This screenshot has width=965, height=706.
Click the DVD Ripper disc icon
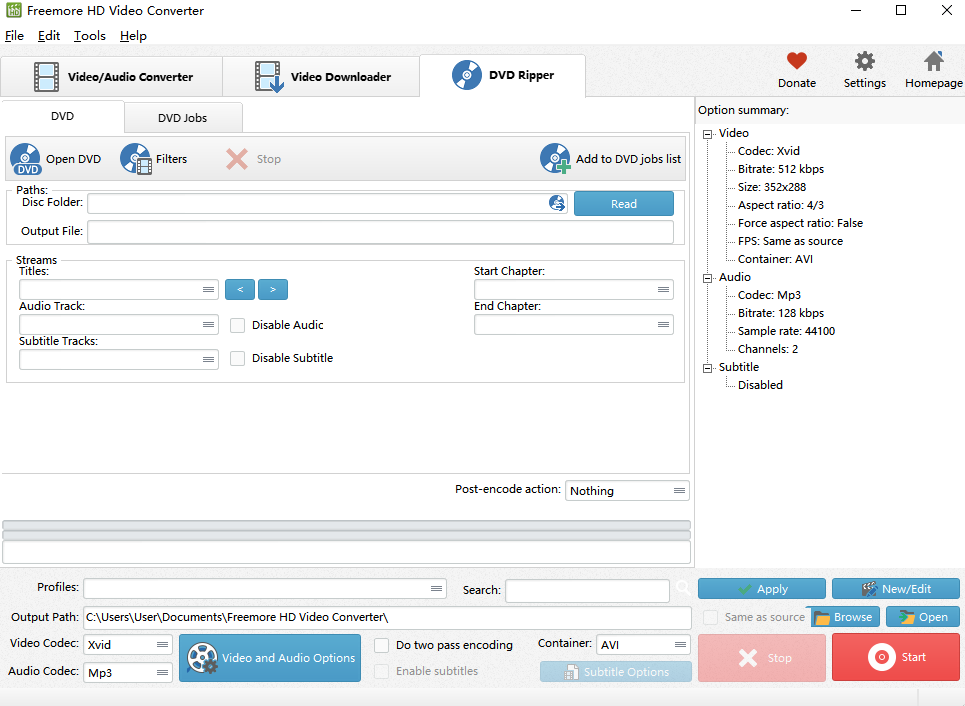click(467, 75)
